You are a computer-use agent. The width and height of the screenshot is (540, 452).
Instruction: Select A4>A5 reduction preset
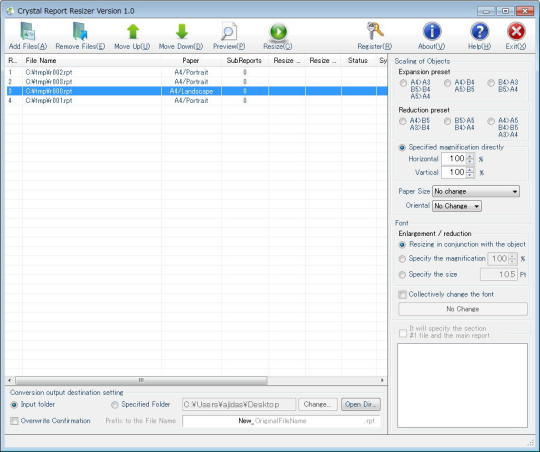click(x=491, y=121)
